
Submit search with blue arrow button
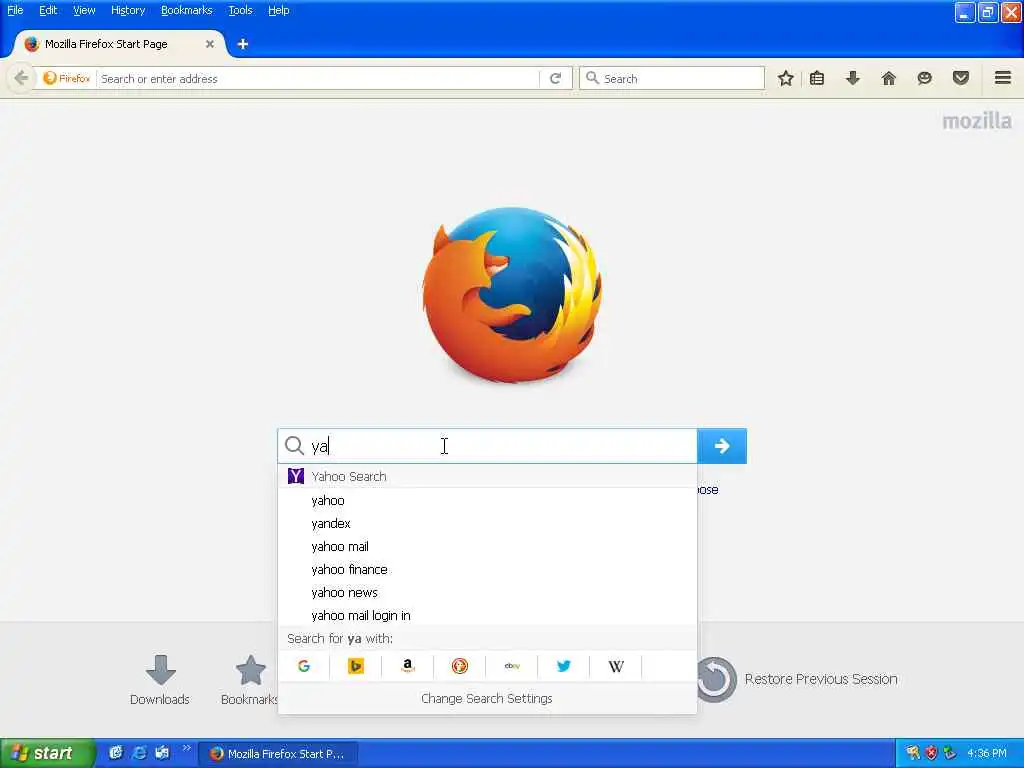pos(722,446)
